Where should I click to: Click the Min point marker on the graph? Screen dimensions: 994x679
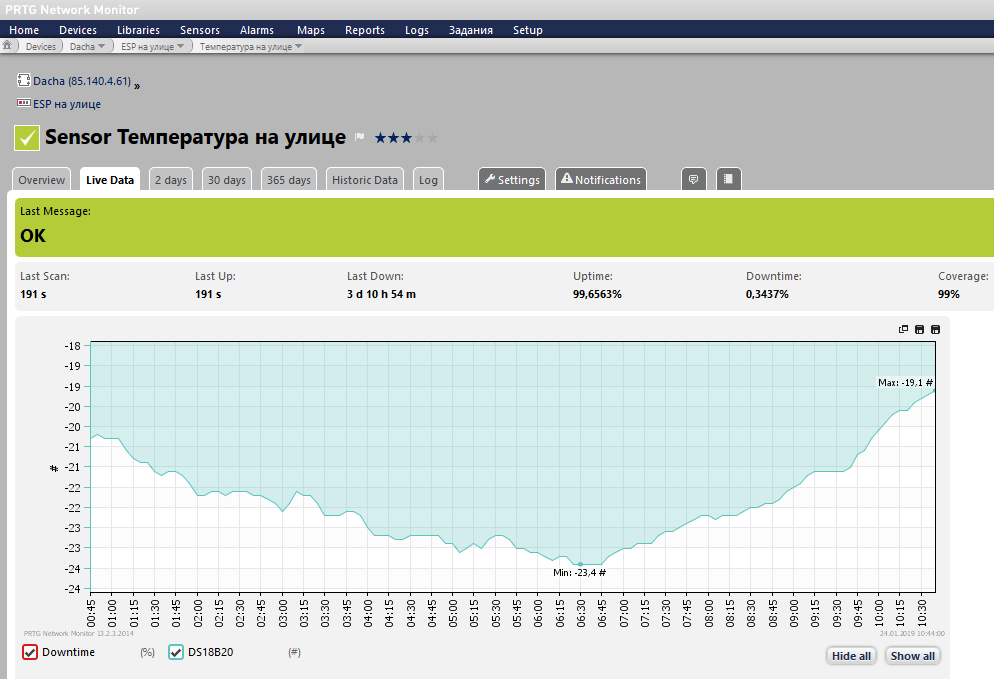[x=580, y=564]
